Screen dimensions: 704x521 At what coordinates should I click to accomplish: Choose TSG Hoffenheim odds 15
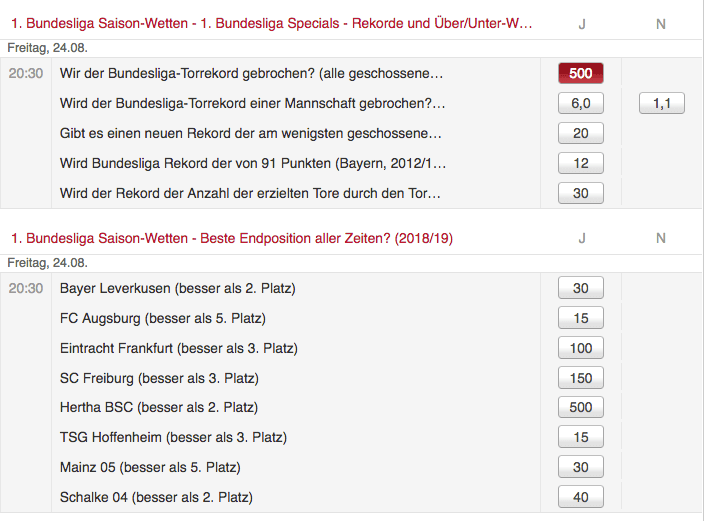581,437
